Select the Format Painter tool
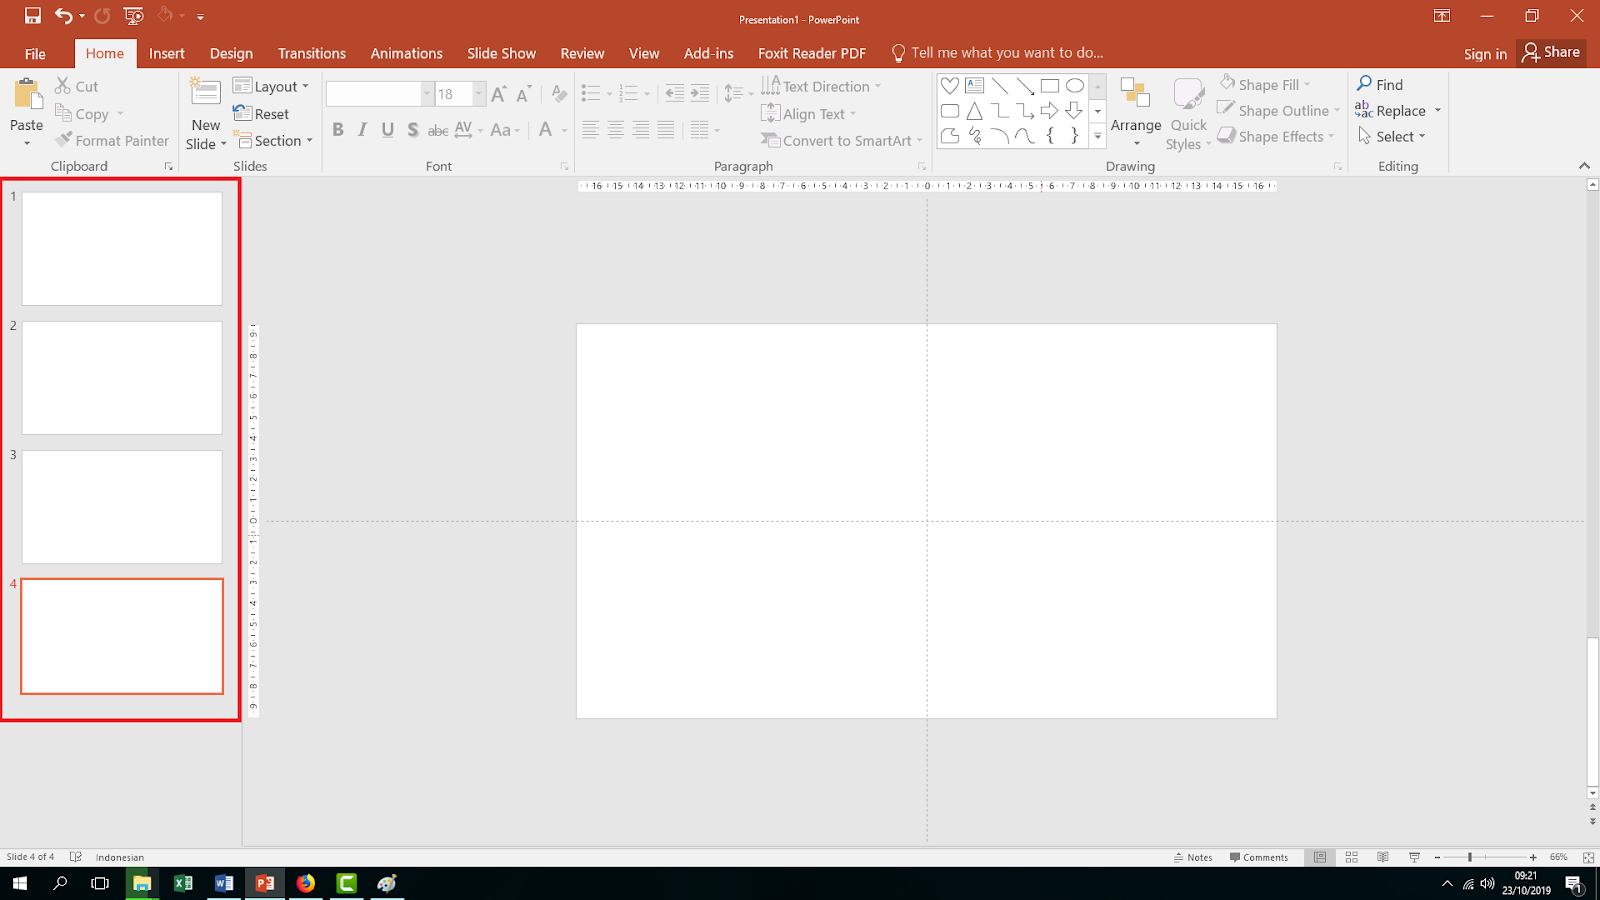 pyautogui.click(x=111, y=140)
